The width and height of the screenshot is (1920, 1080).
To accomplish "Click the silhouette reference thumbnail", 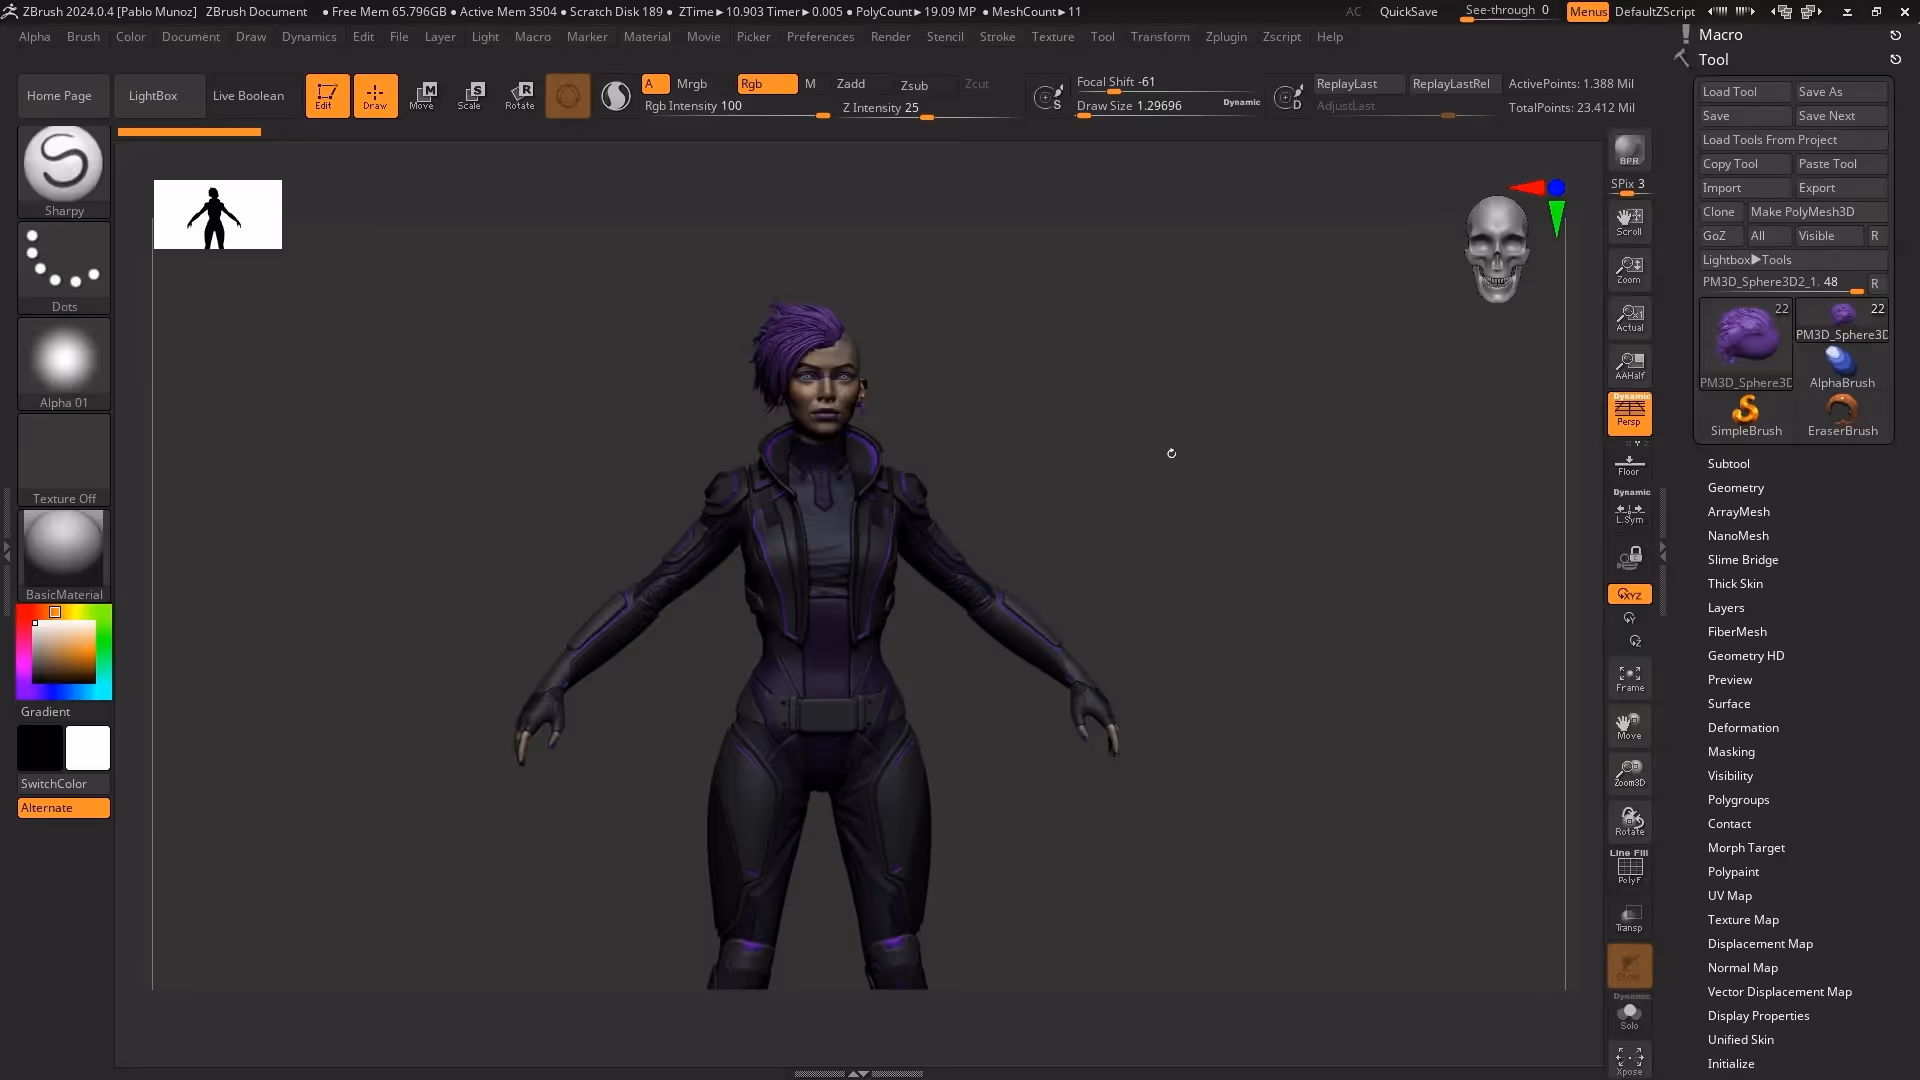I will (x=218, y=215).
